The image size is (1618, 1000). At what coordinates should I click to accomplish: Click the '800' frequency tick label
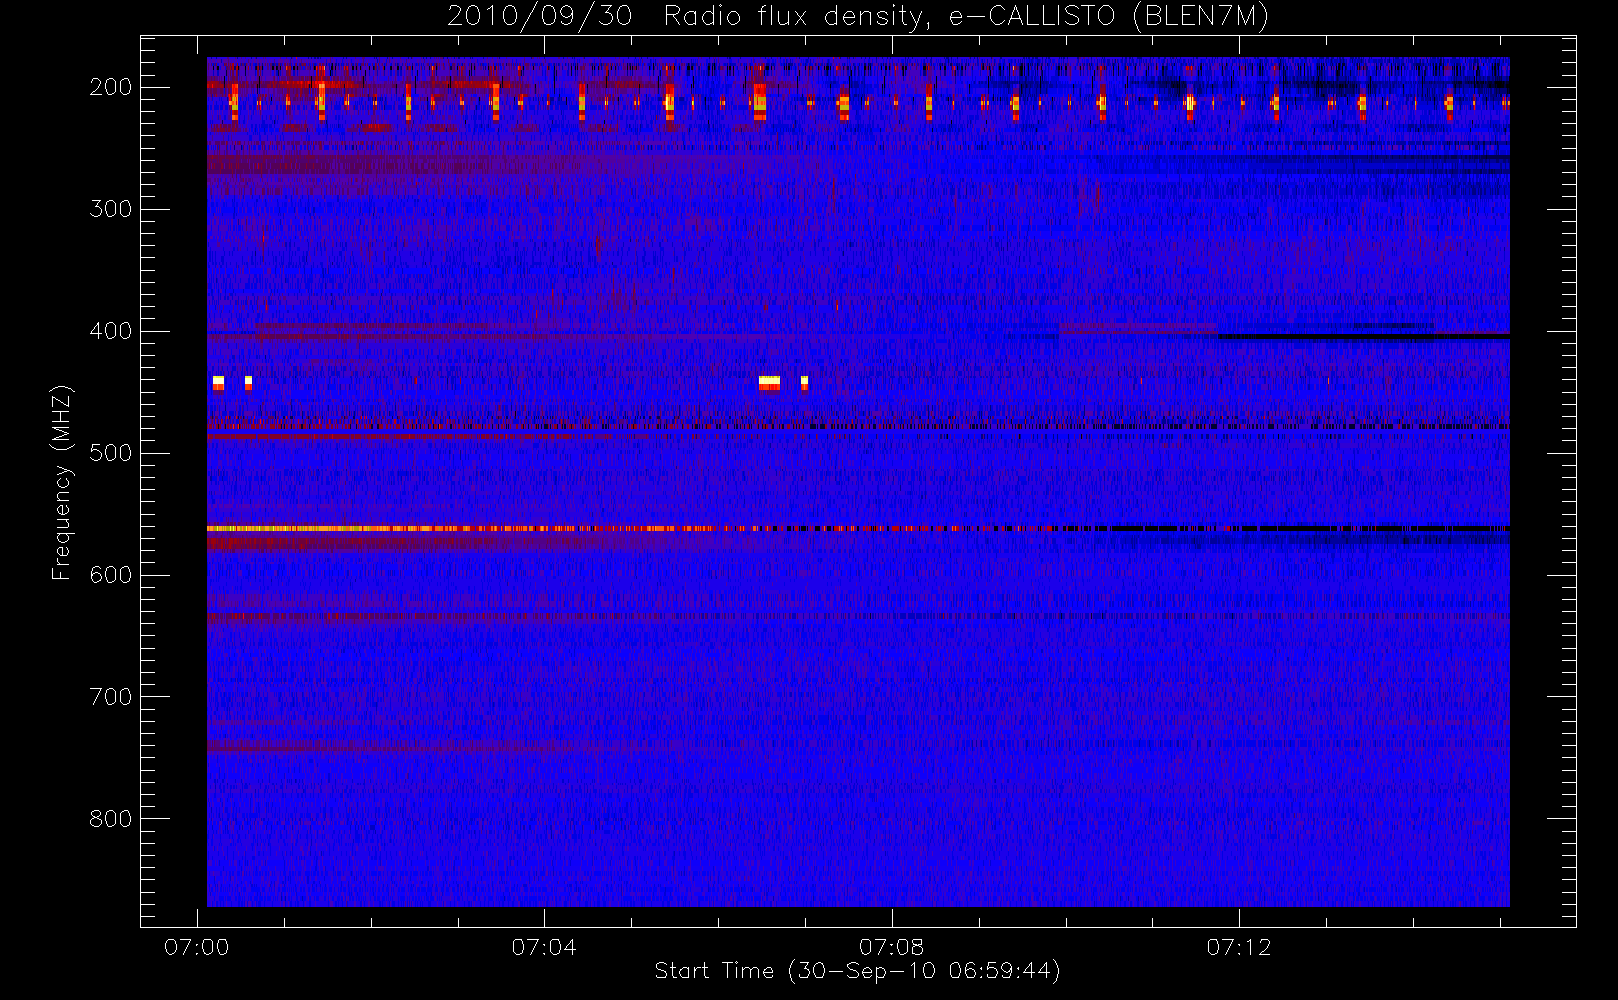(111, 819)
